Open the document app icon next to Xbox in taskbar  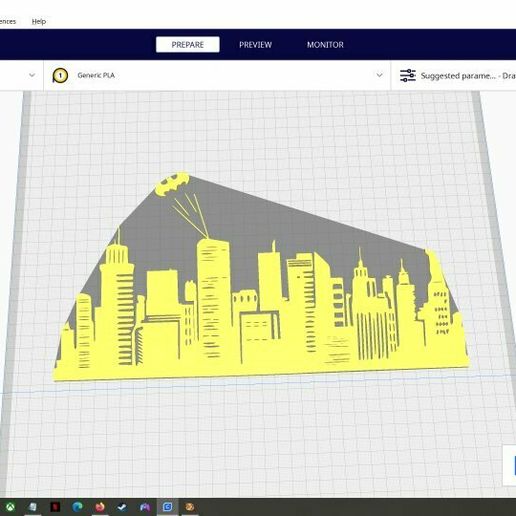coord(33,507)
